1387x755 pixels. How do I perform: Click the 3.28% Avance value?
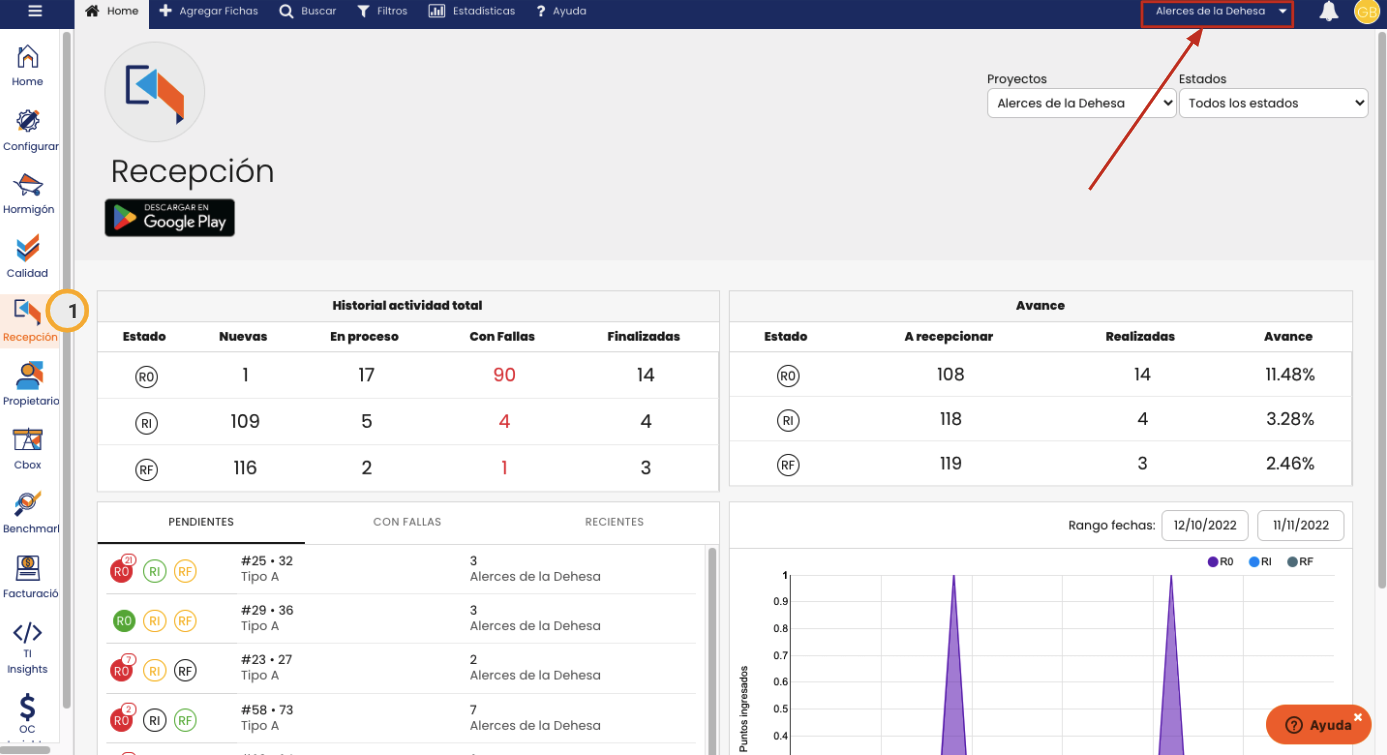(x=1290, y=419)
